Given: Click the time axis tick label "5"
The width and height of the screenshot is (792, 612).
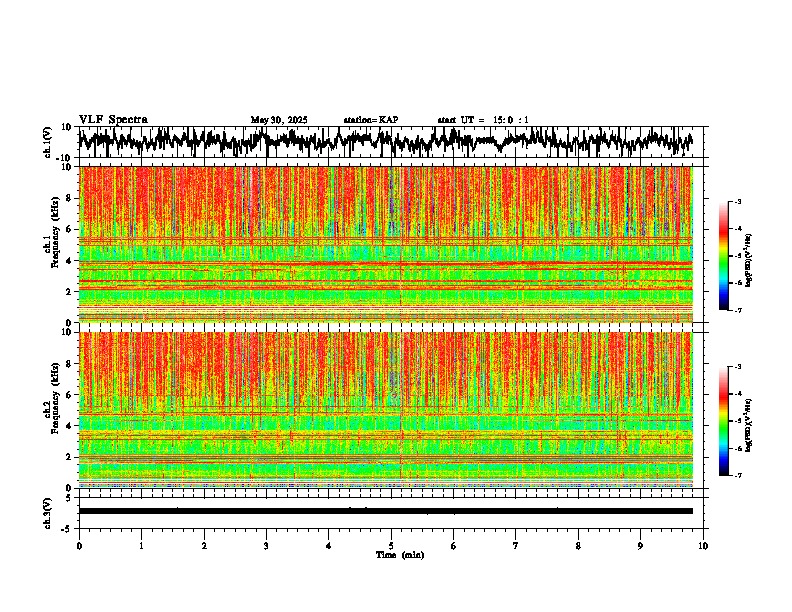Looking at the screenshot, I should click(391, 546).
